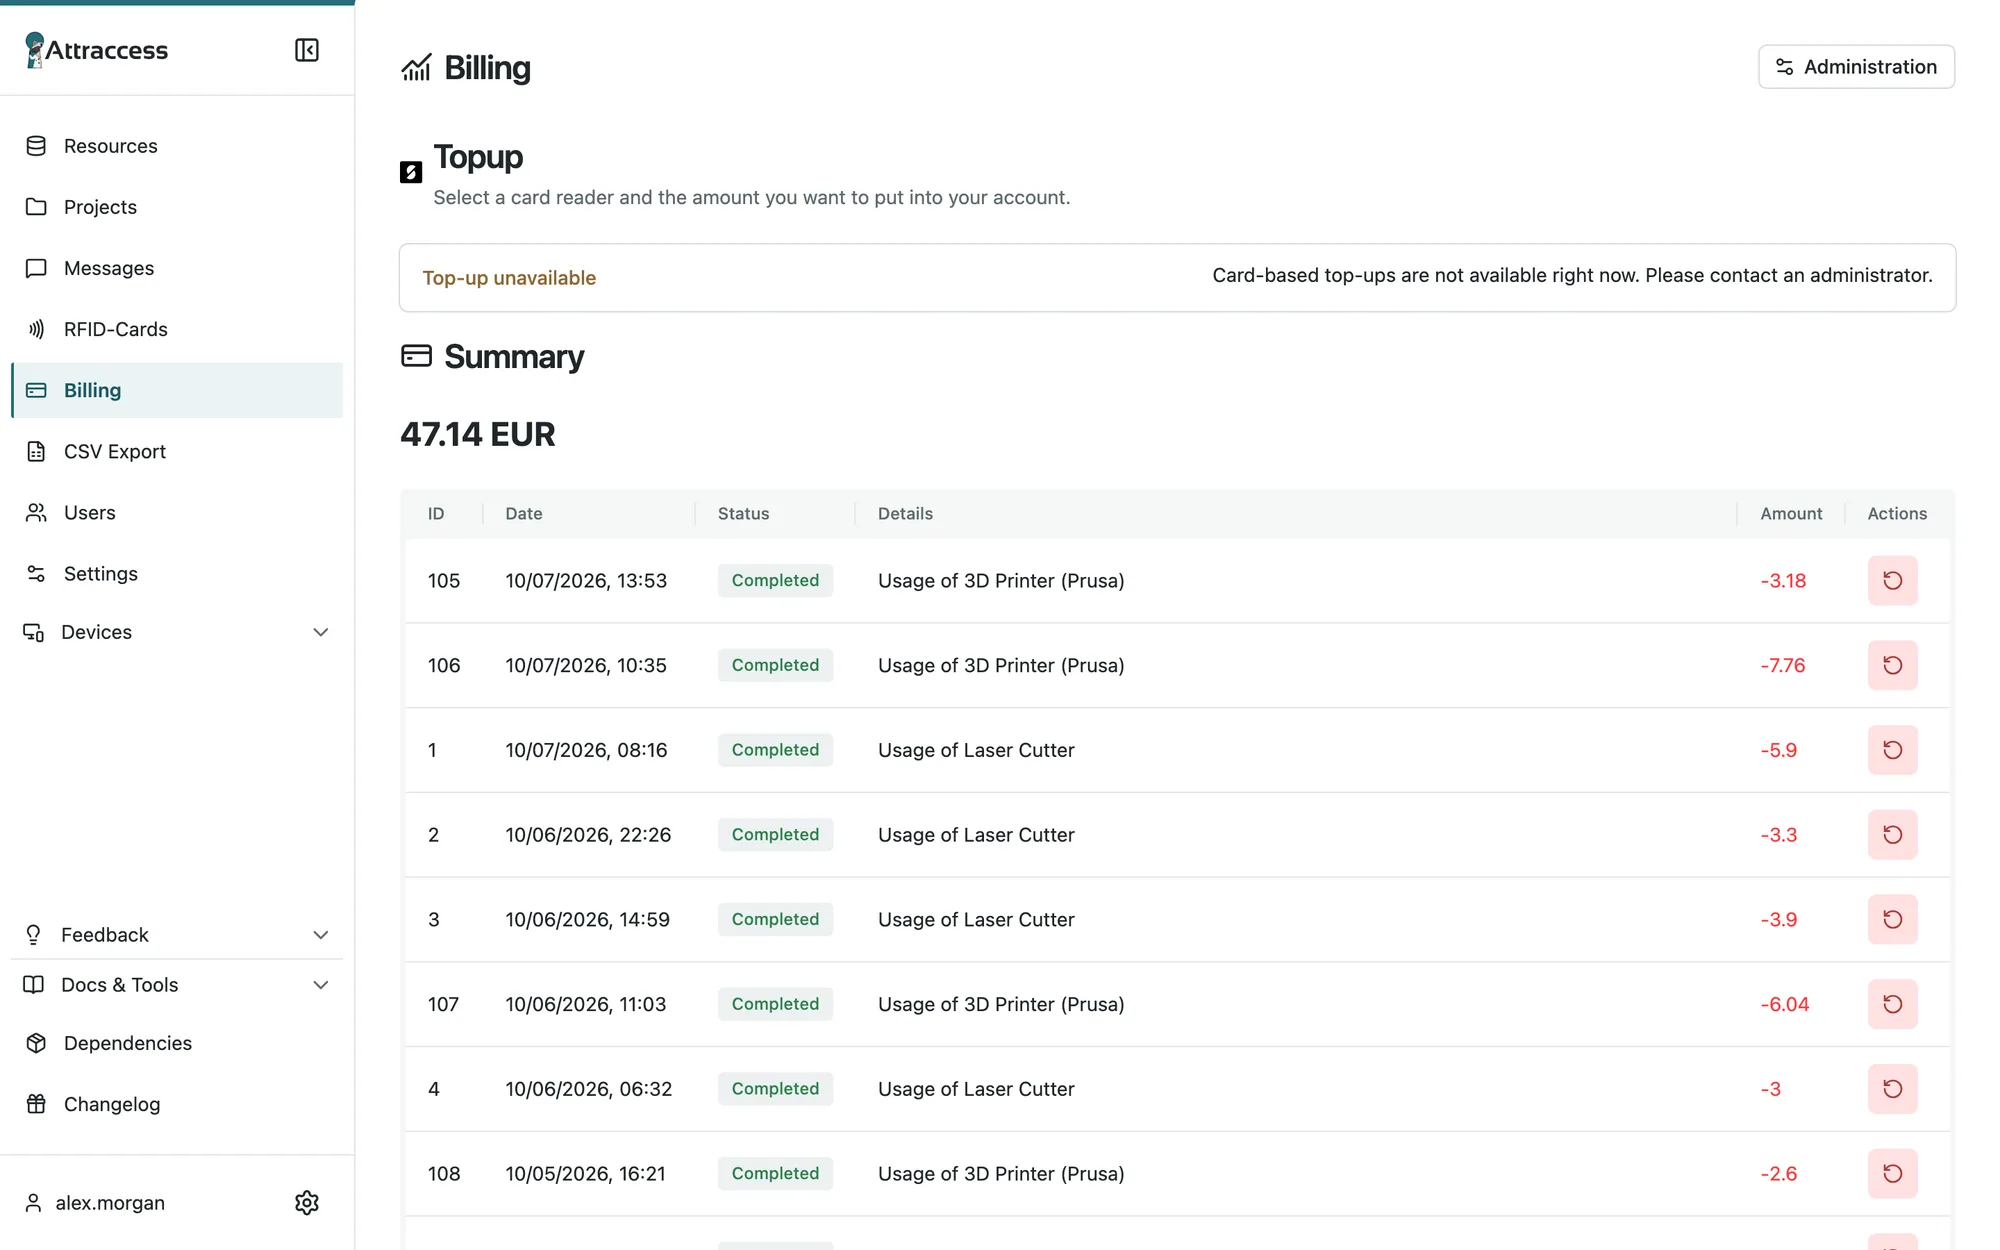Open the Administration button
Screen dimensions: 2000x1250
point(1856,67)
